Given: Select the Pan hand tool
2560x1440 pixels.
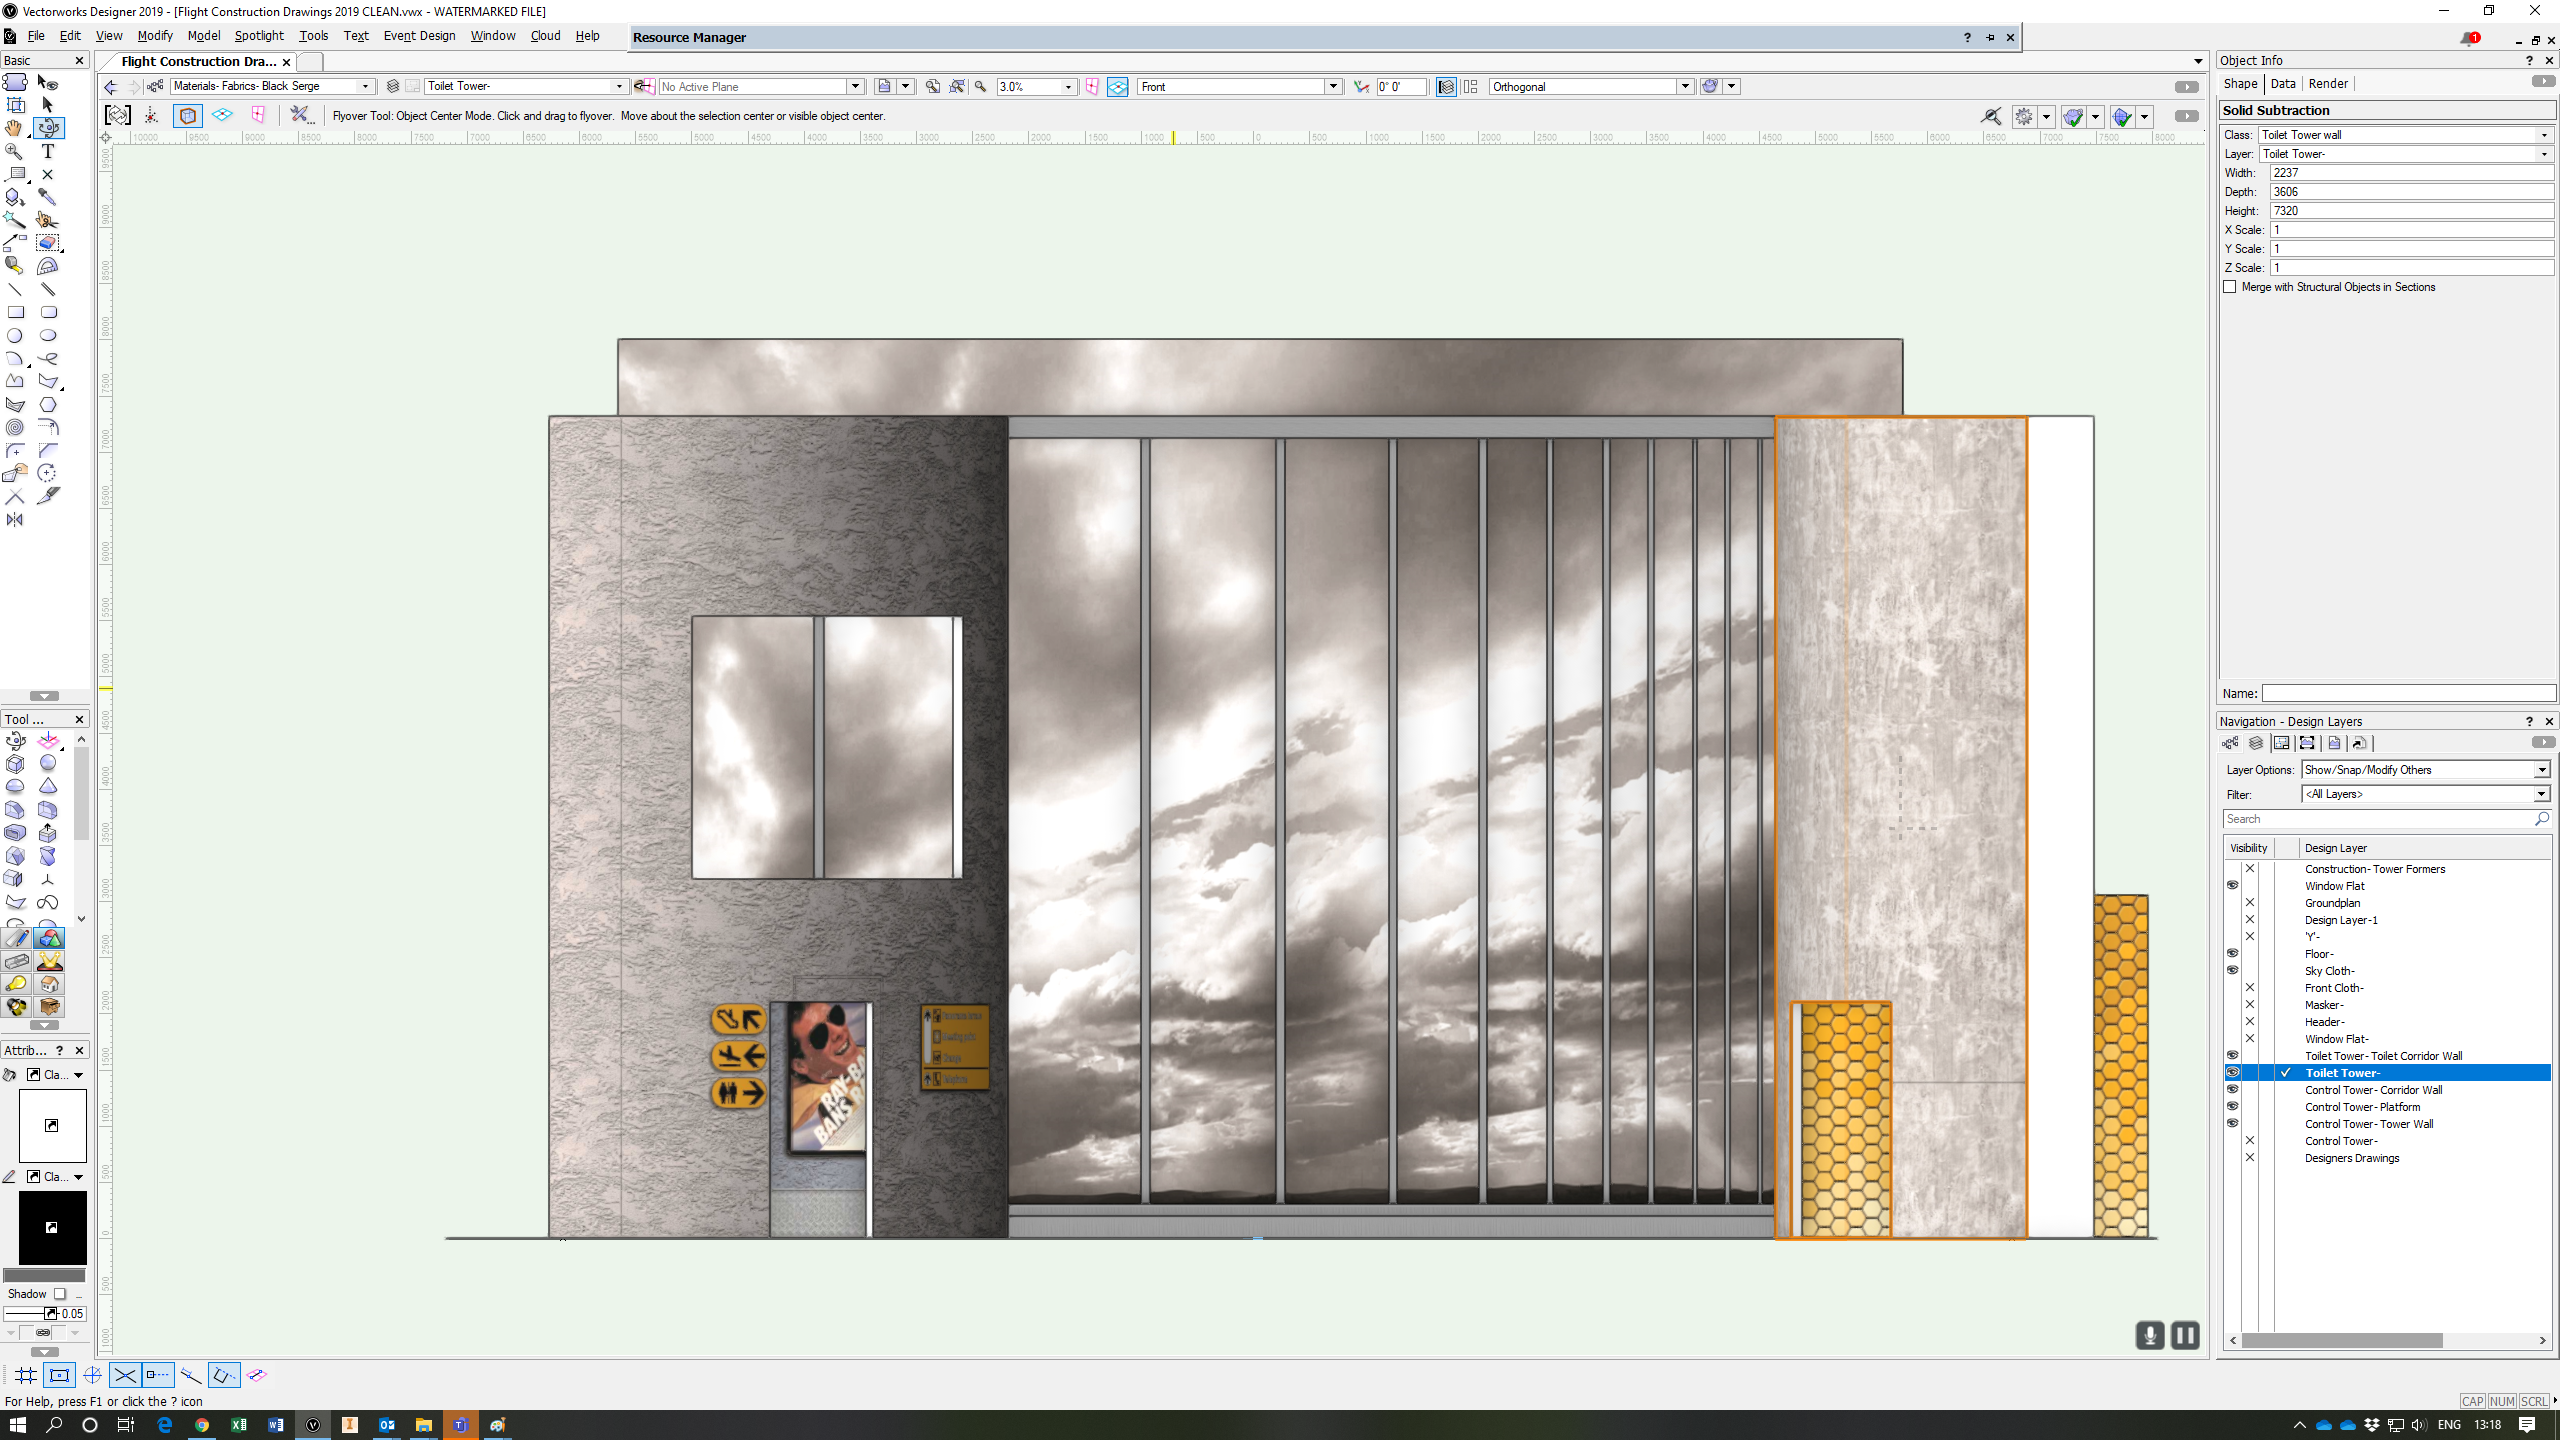Looking at the screenshot, I should (x=14, y=128).
